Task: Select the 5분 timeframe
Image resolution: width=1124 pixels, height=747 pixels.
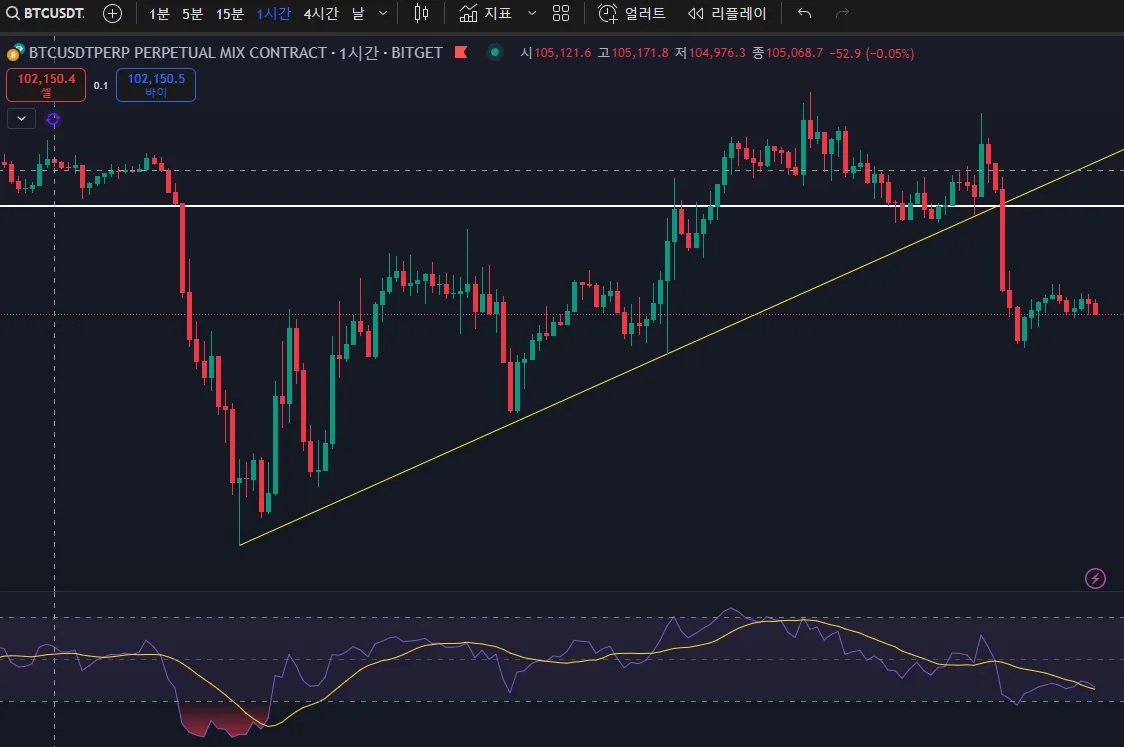Action: [x=192, y=14]
